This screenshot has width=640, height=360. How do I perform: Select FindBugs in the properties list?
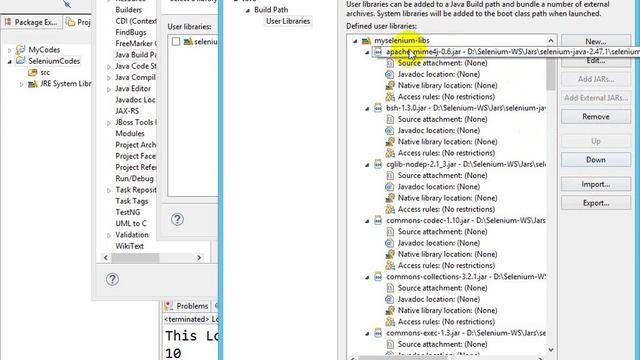pyautogui.click(x=131, y=32)
